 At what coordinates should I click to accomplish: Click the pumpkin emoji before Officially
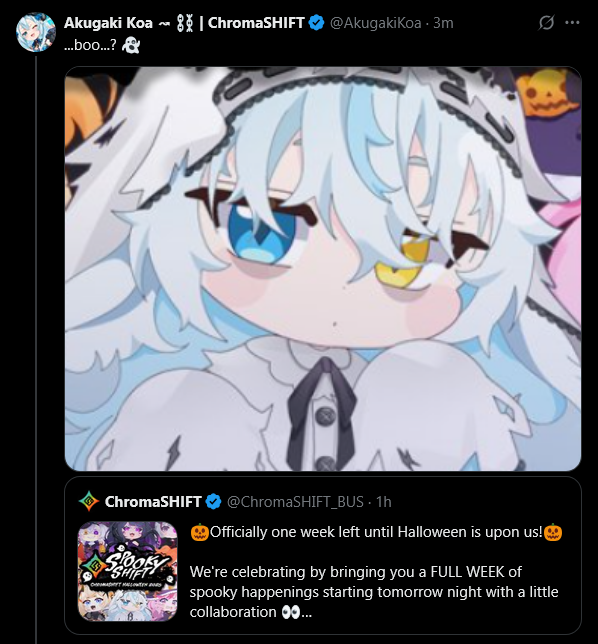point(200,532)
